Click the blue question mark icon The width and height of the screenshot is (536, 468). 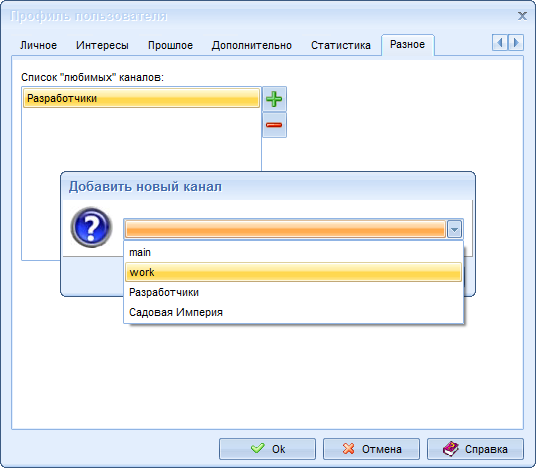click(x=91, y=227)
